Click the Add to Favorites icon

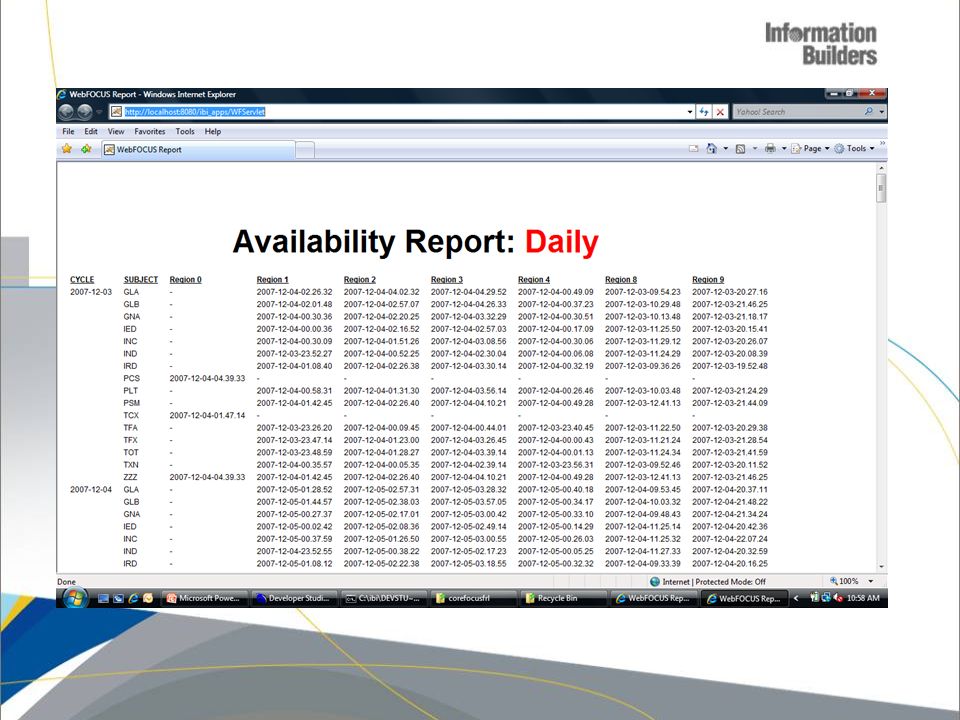[x=86, y=149]
